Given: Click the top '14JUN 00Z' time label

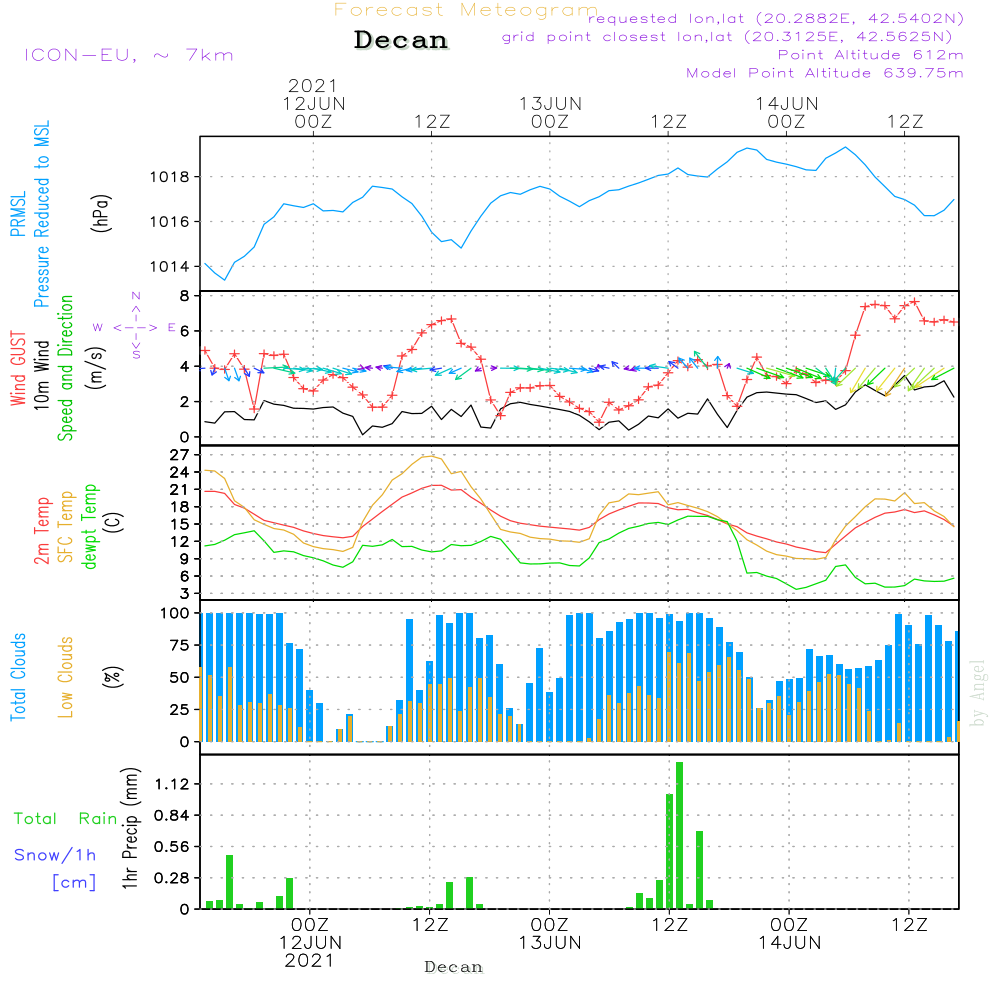Looking at the screenshot, I should tap(786, 112).
